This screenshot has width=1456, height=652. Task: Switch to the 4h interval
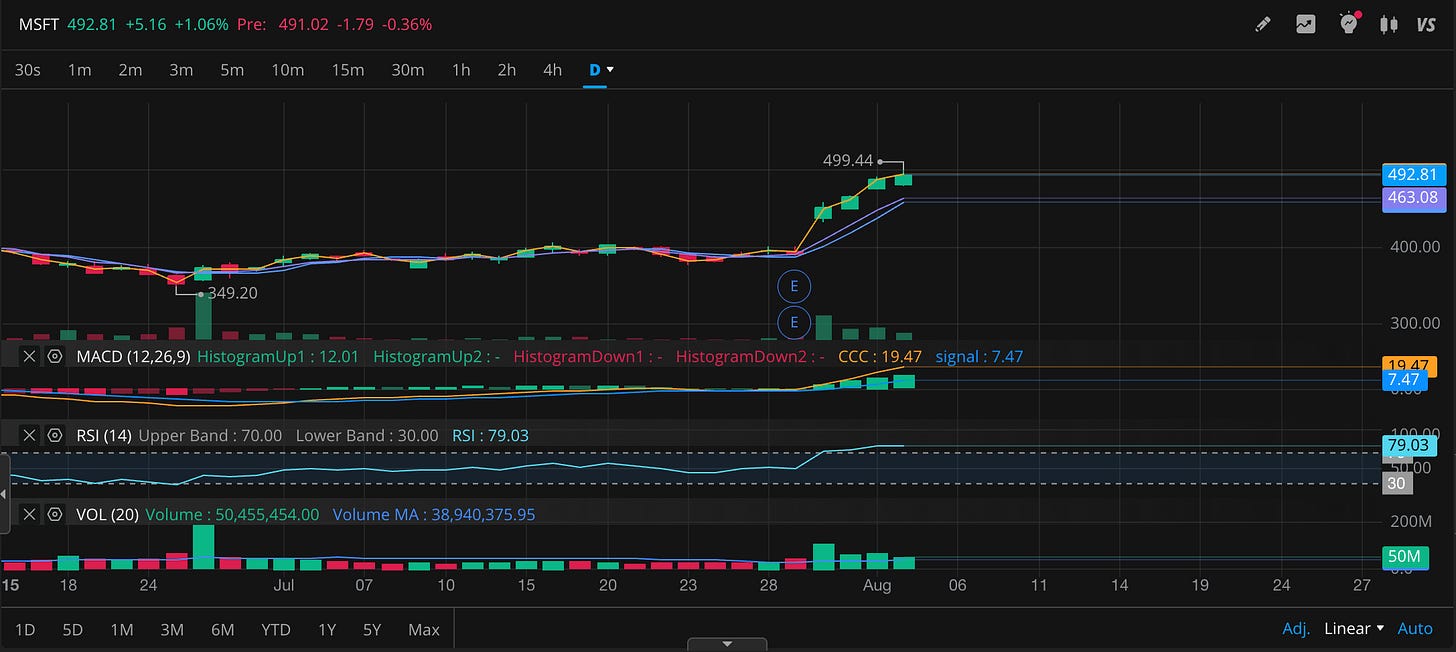click(x=552, y=70)
